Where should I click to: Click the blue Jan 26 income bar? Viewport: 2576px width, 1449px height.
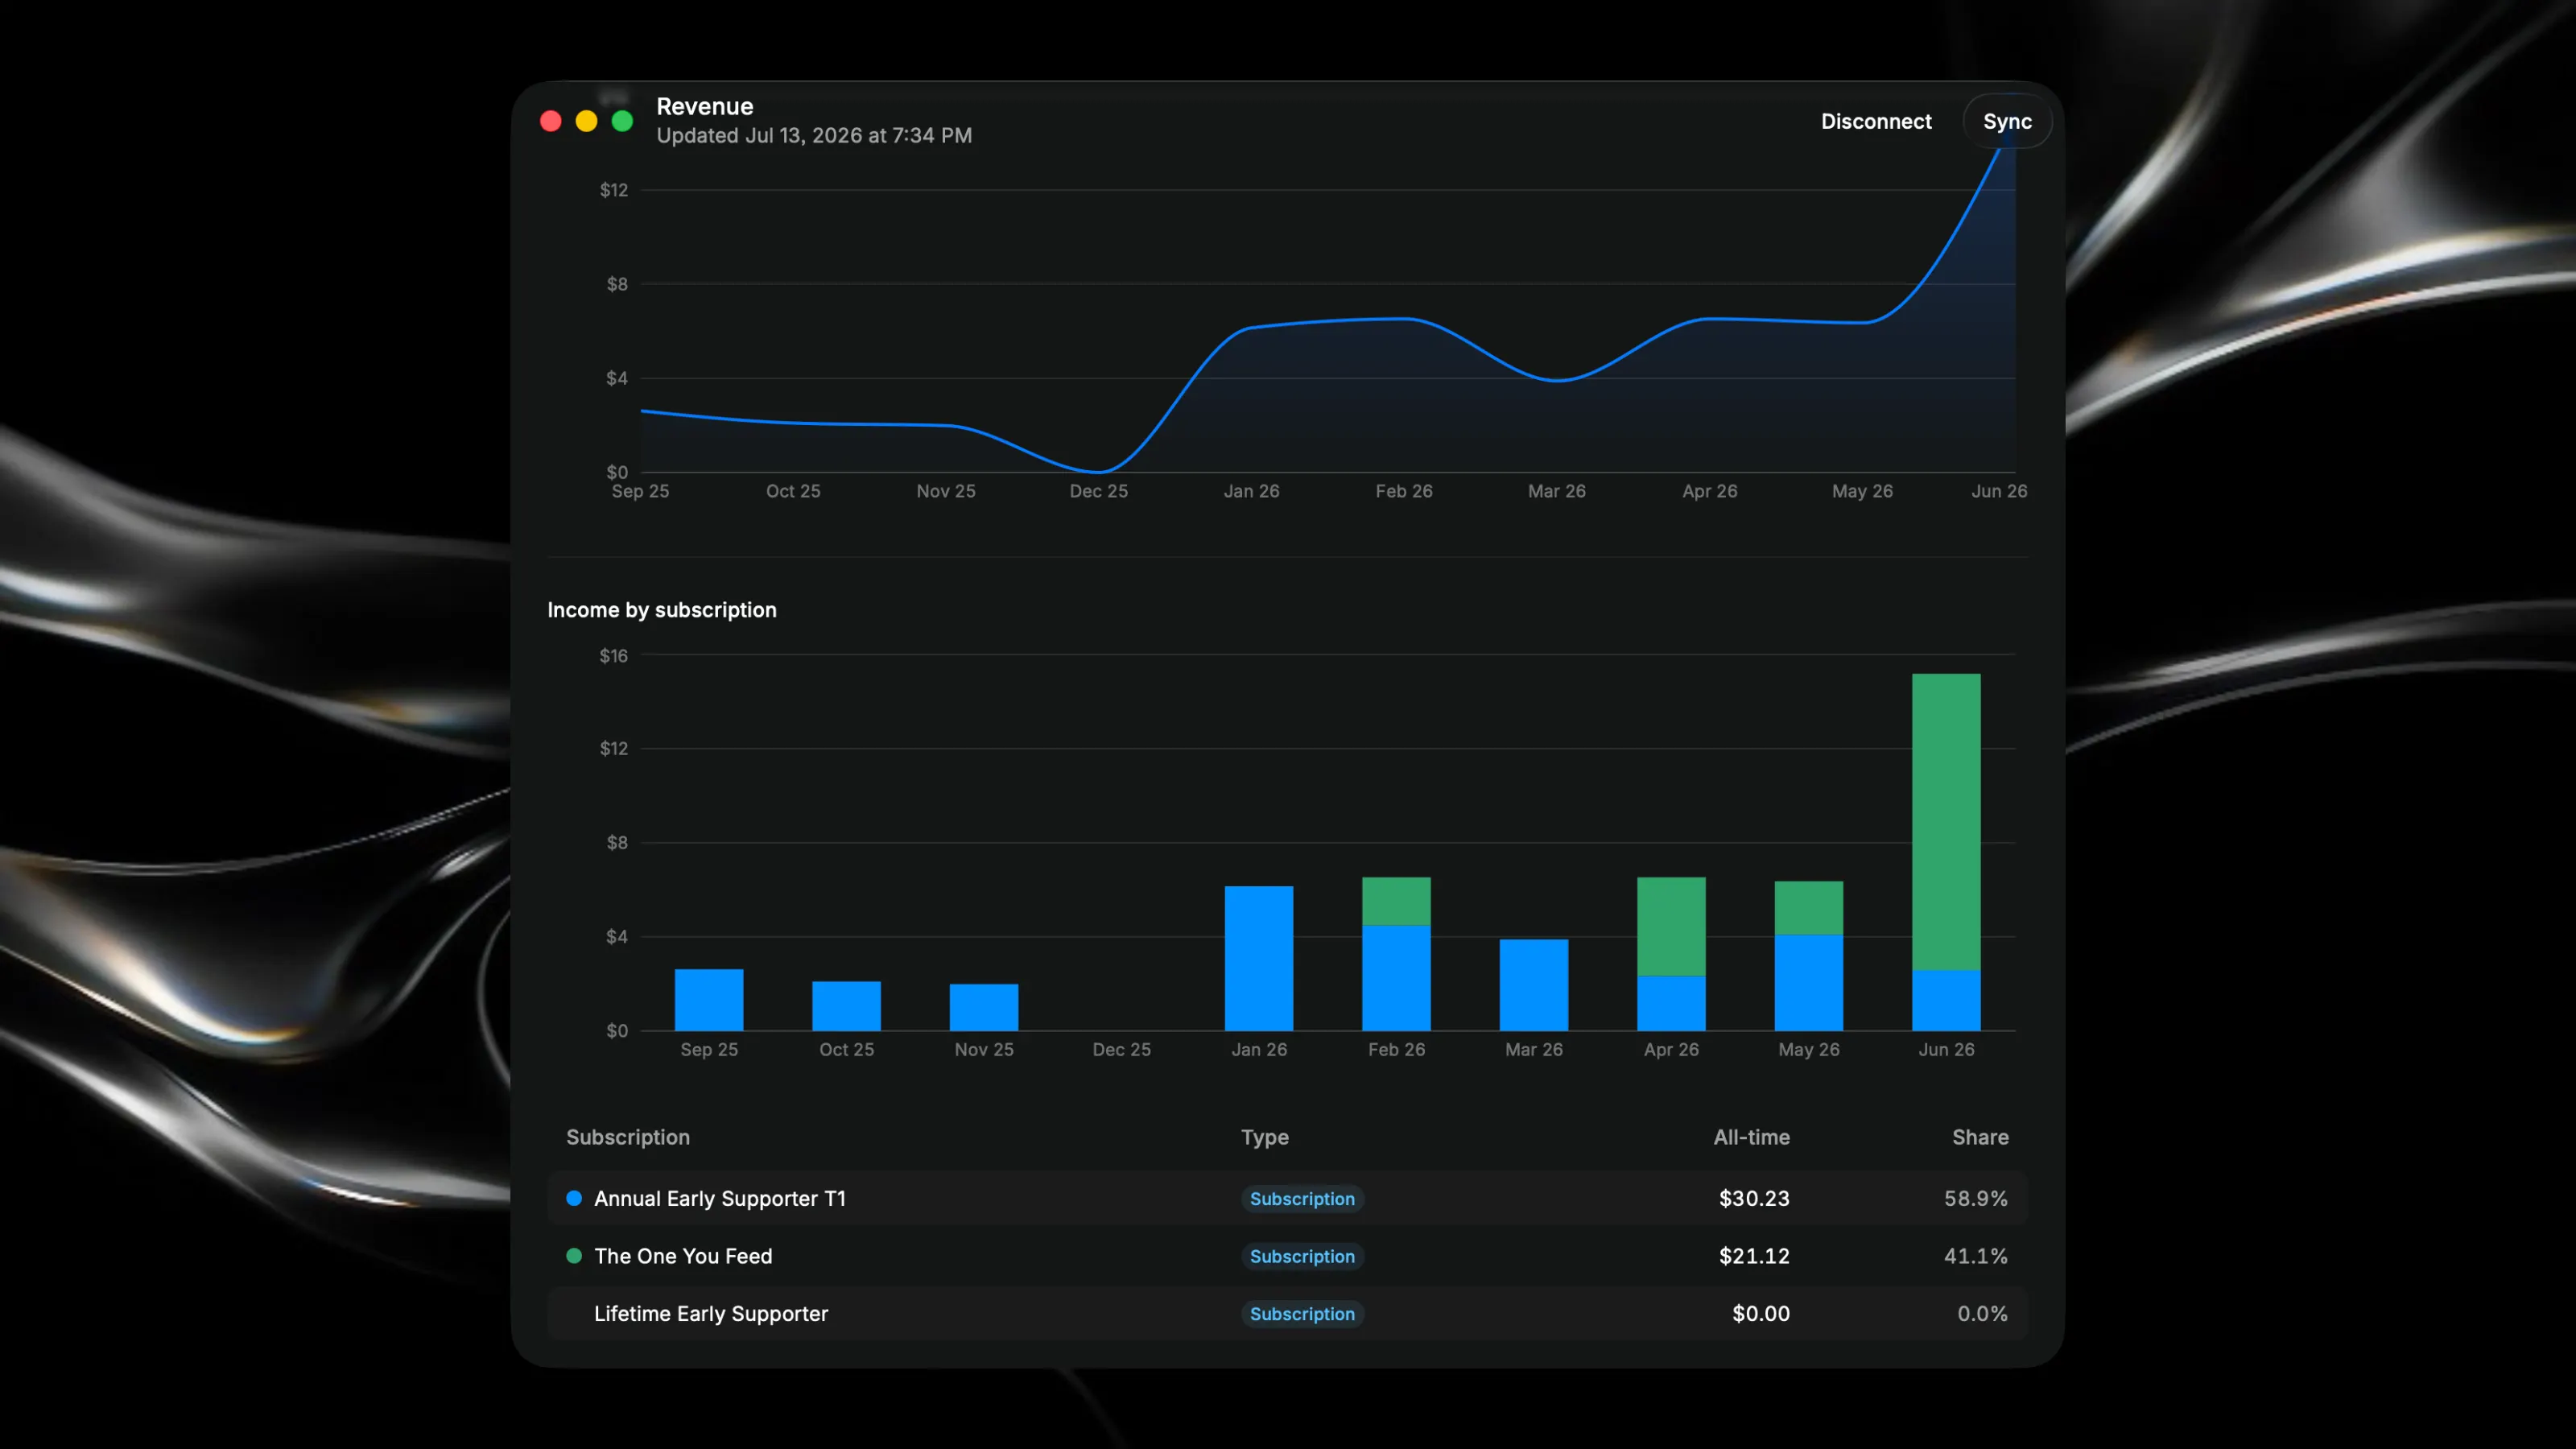click(1259, 958)
